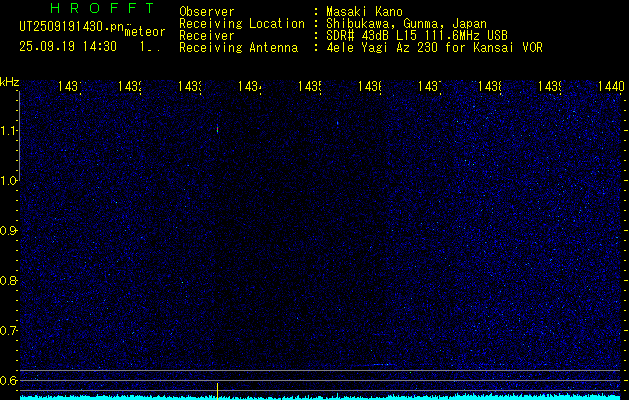Image resolution: width=629 pixels, height=400 pixels.
Task: Select receiver value SDR# 43dB L15 111.6MHz USB
Action: 417,36
